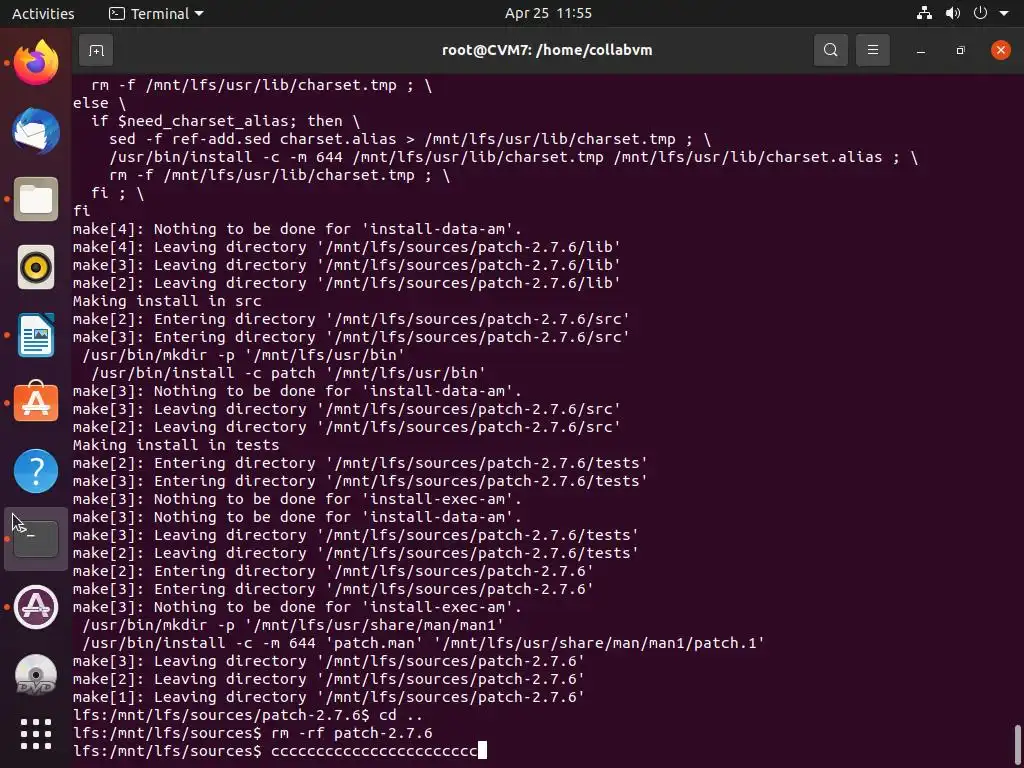Click the terminal vertical scrollbar handle
The image size is (1024, 768).
pos(1017,743)
